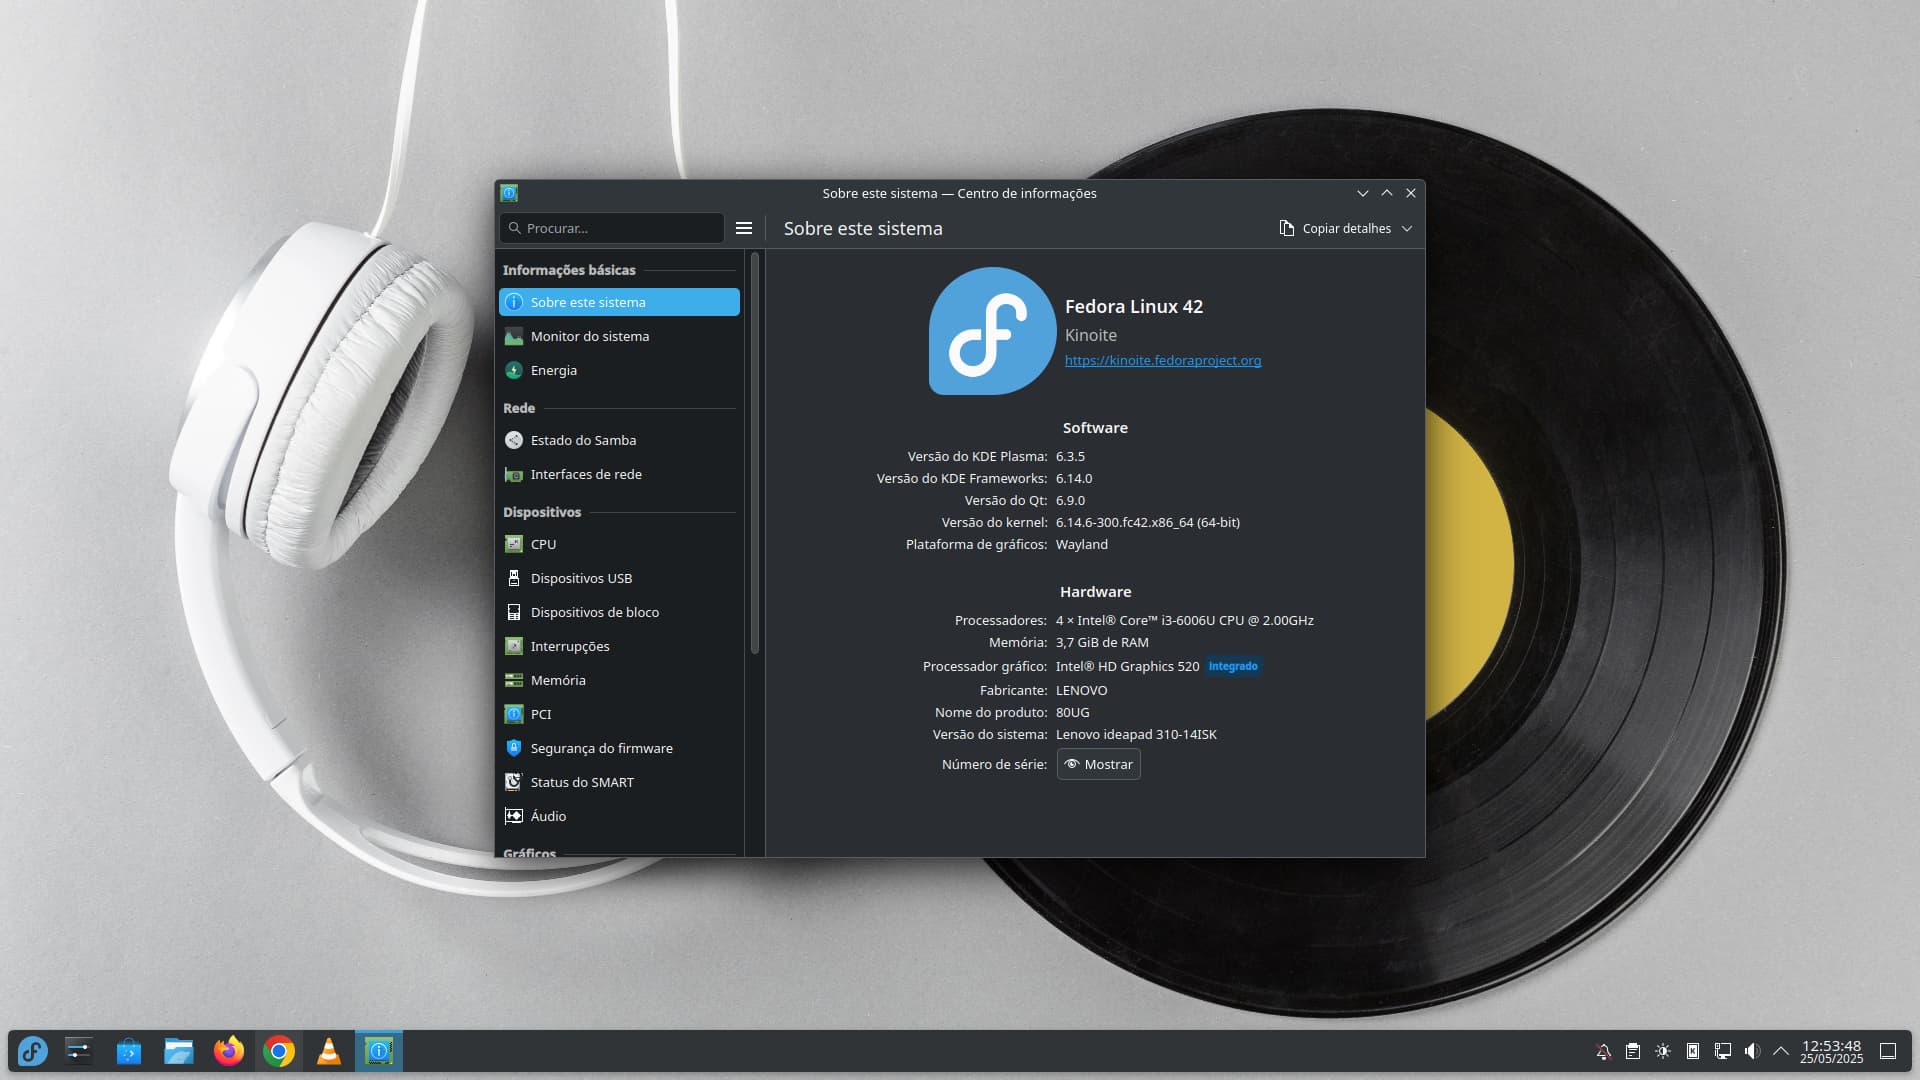Click the Intel Core i3-6006U processor text
Viewport: 1920px width, 1080px height.
[x=1185, y=620]
